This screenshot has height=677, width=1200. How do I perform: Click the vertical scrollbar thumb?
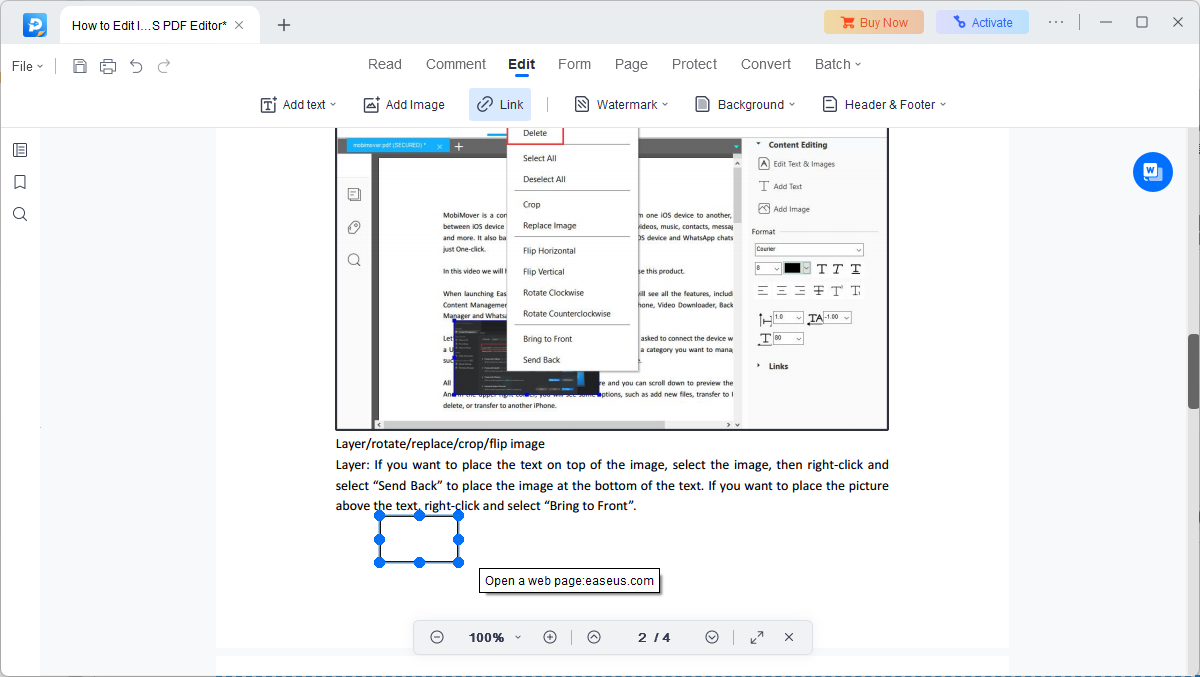[x=1193, y=371]
